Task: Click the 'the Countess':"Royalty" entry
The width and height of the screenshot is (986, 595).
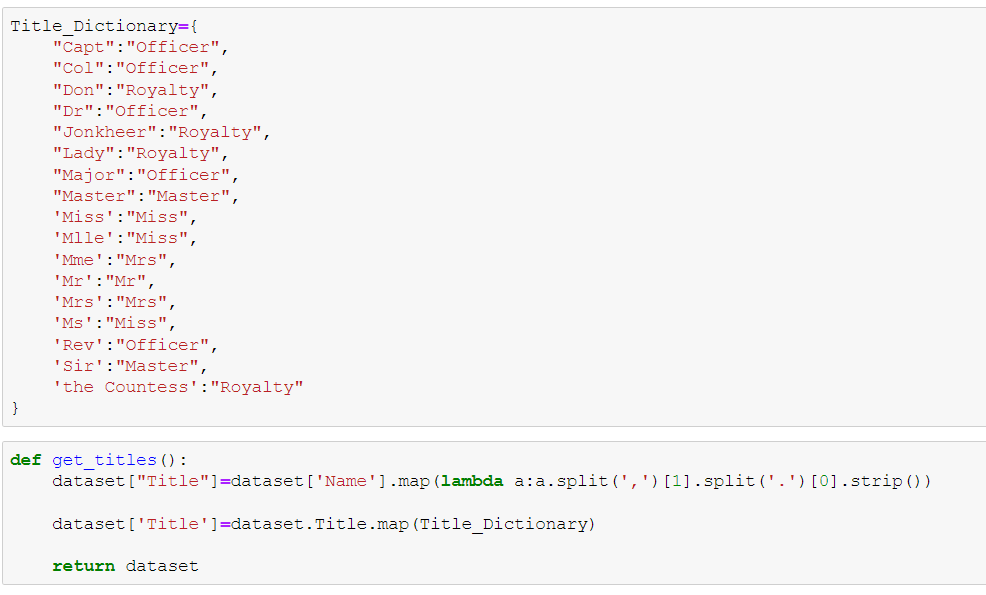Action: point(177,387)
